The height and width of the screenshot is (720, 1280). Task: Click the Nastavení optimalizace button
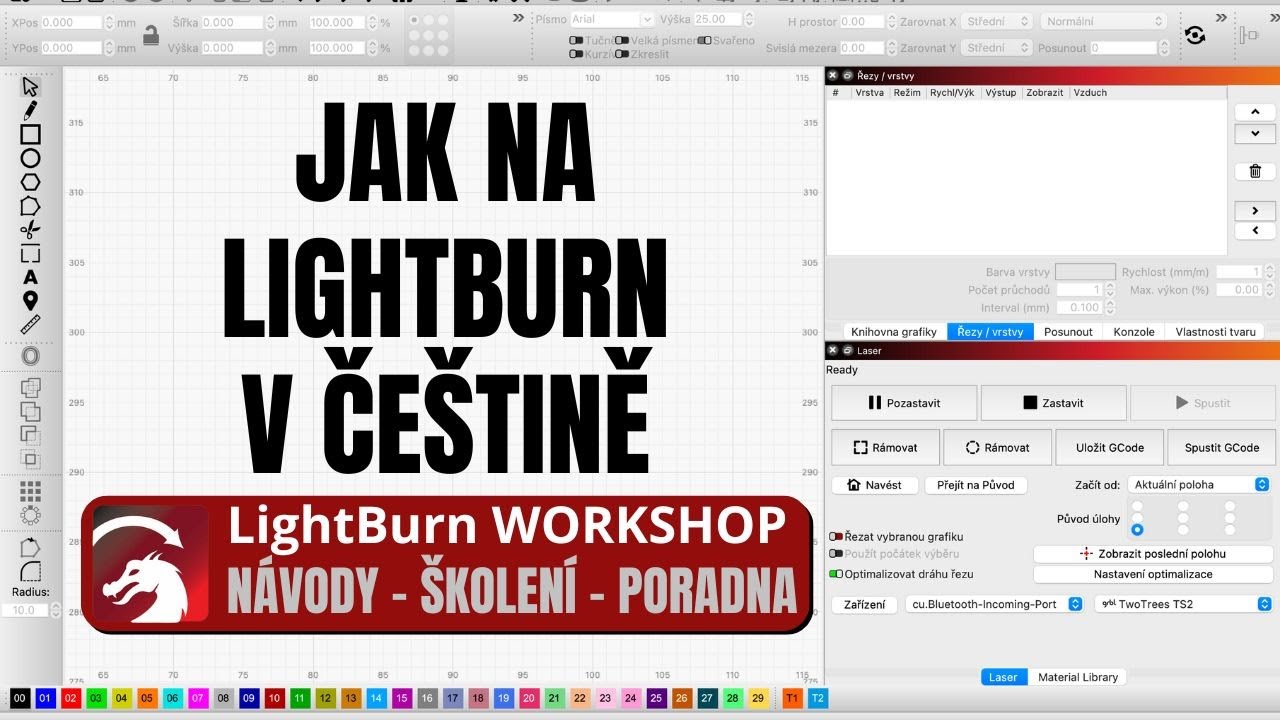pyautogui.click(x=1152, y=574)
